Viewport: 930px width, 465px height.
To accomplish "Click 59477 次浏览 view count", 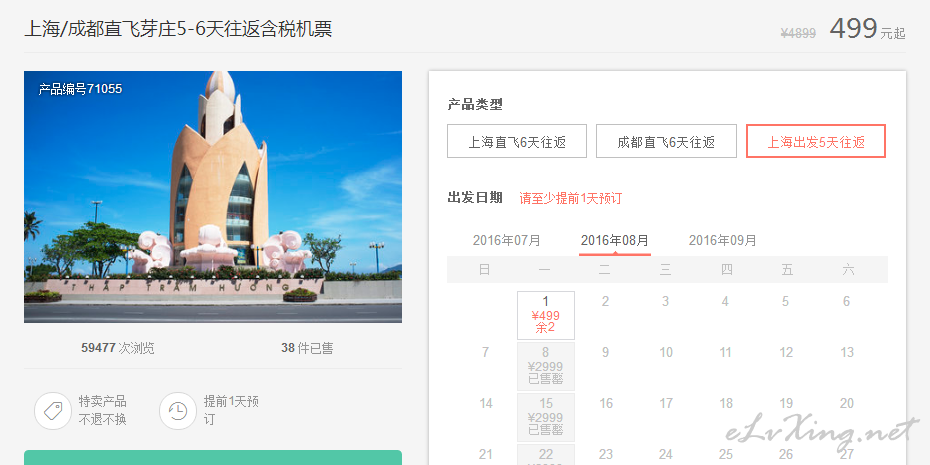I will pos(117,348).
